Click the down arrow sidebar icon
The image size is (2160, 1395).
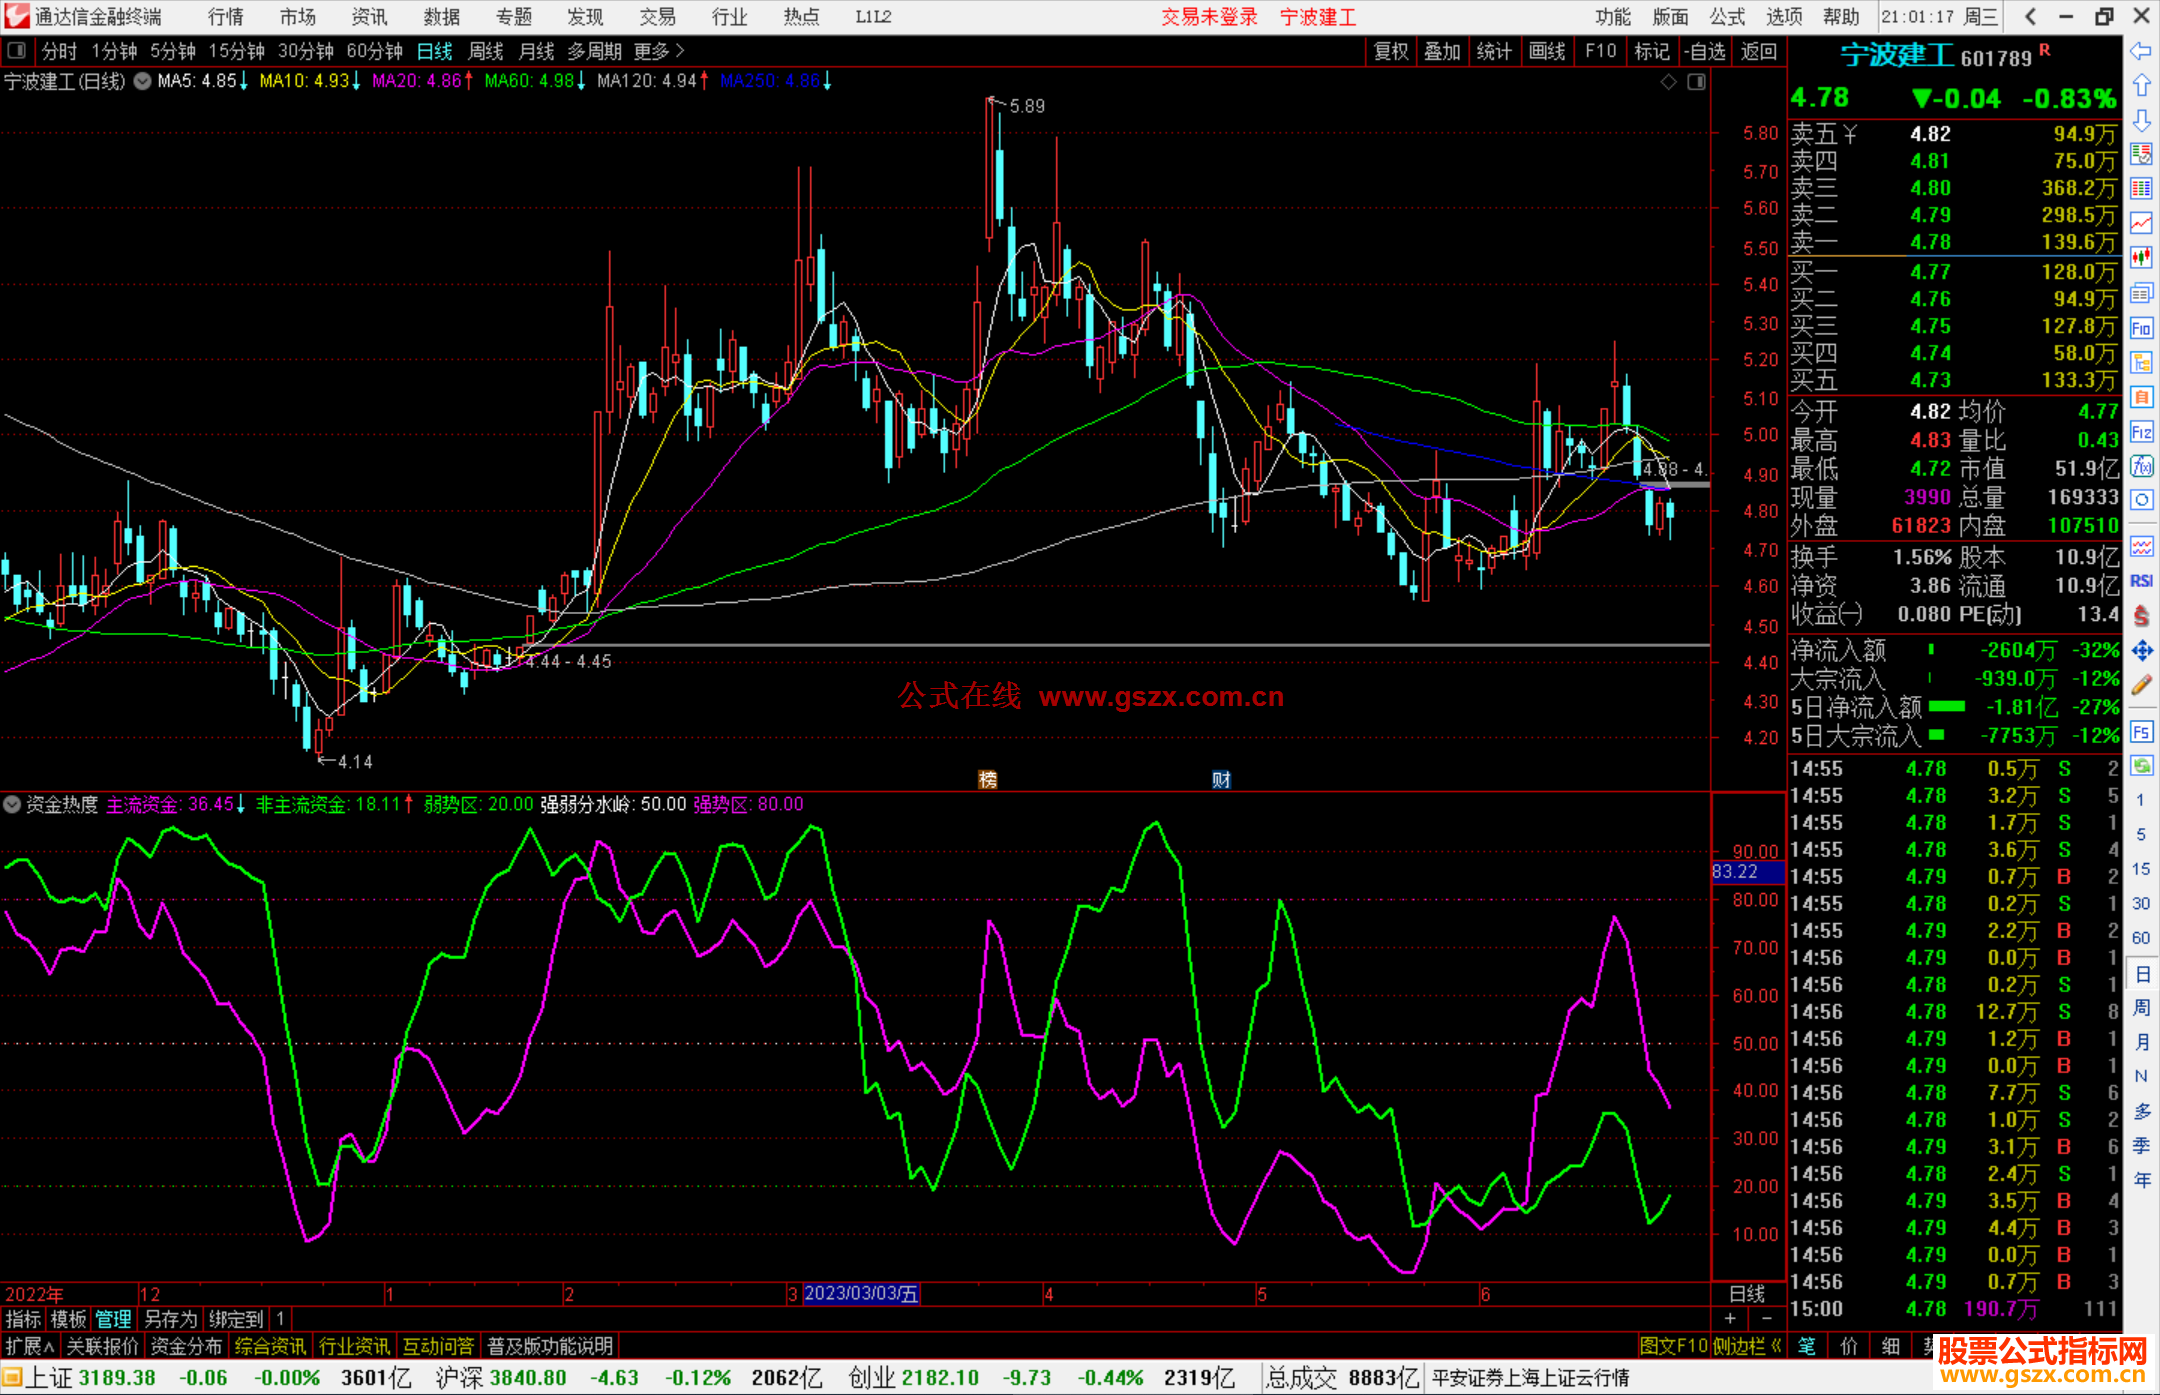[2141, 120]
